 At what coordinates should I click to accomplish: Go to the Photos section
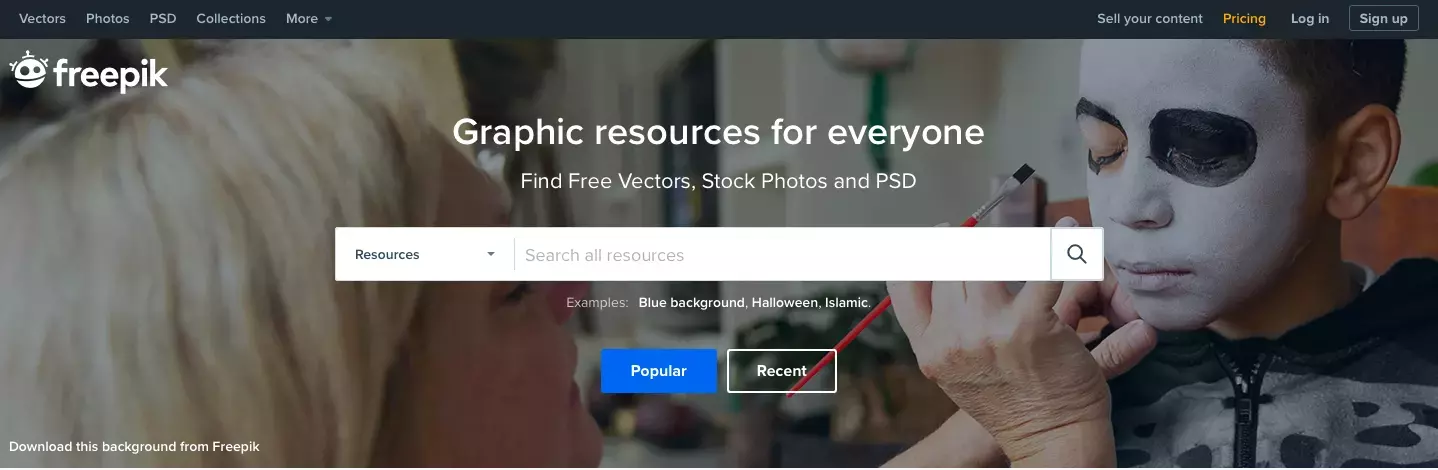tap(108, 18)
